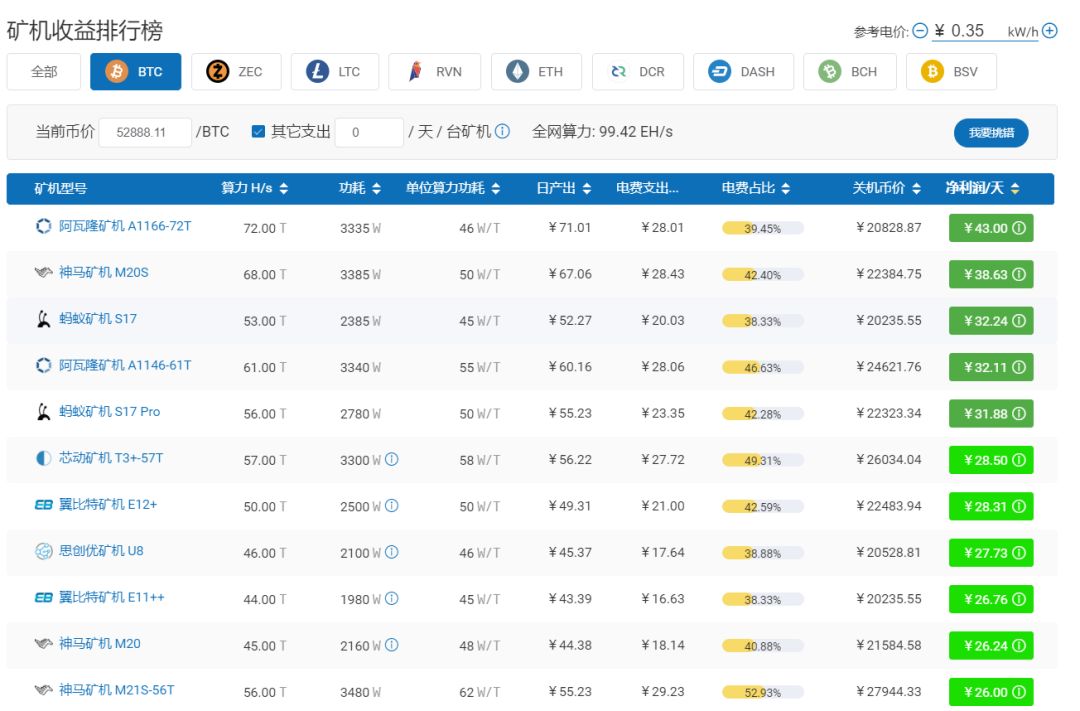Click the 39.45% electricity ratio bar
This screenshot has height=711, width=1080.
pyautogui.click(x=762, y=229)
